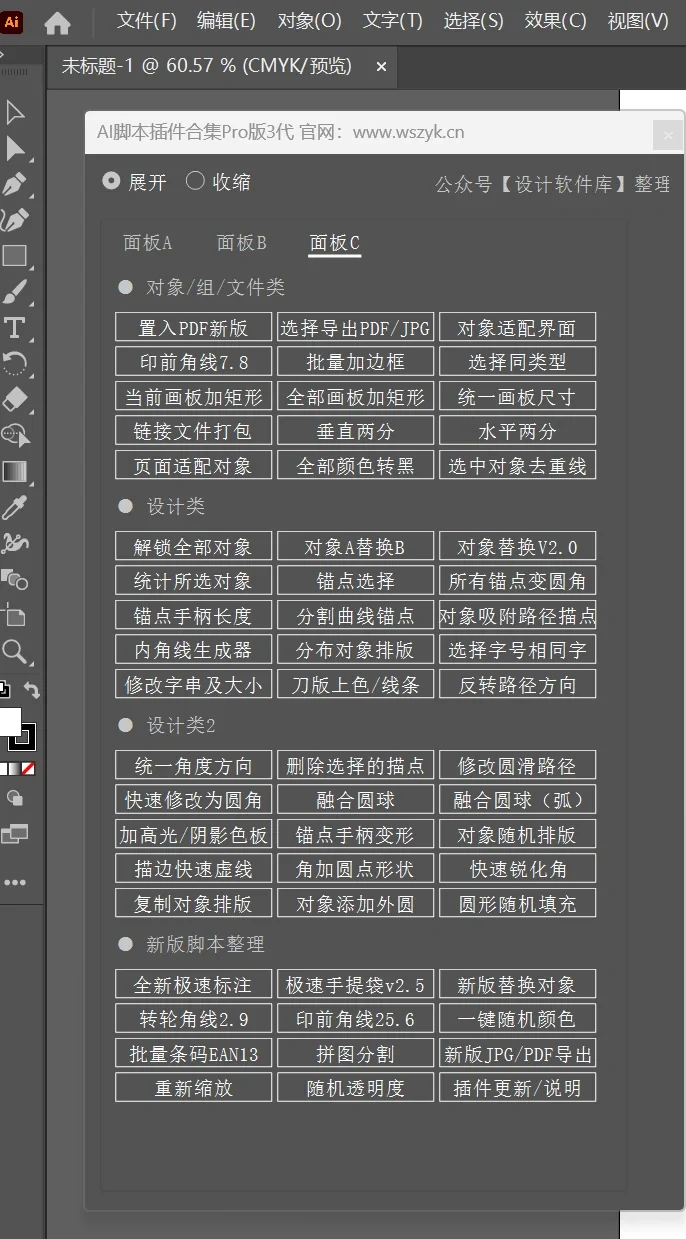
Task: Select the Width tool squiggle icon
Action: (15, 543)
